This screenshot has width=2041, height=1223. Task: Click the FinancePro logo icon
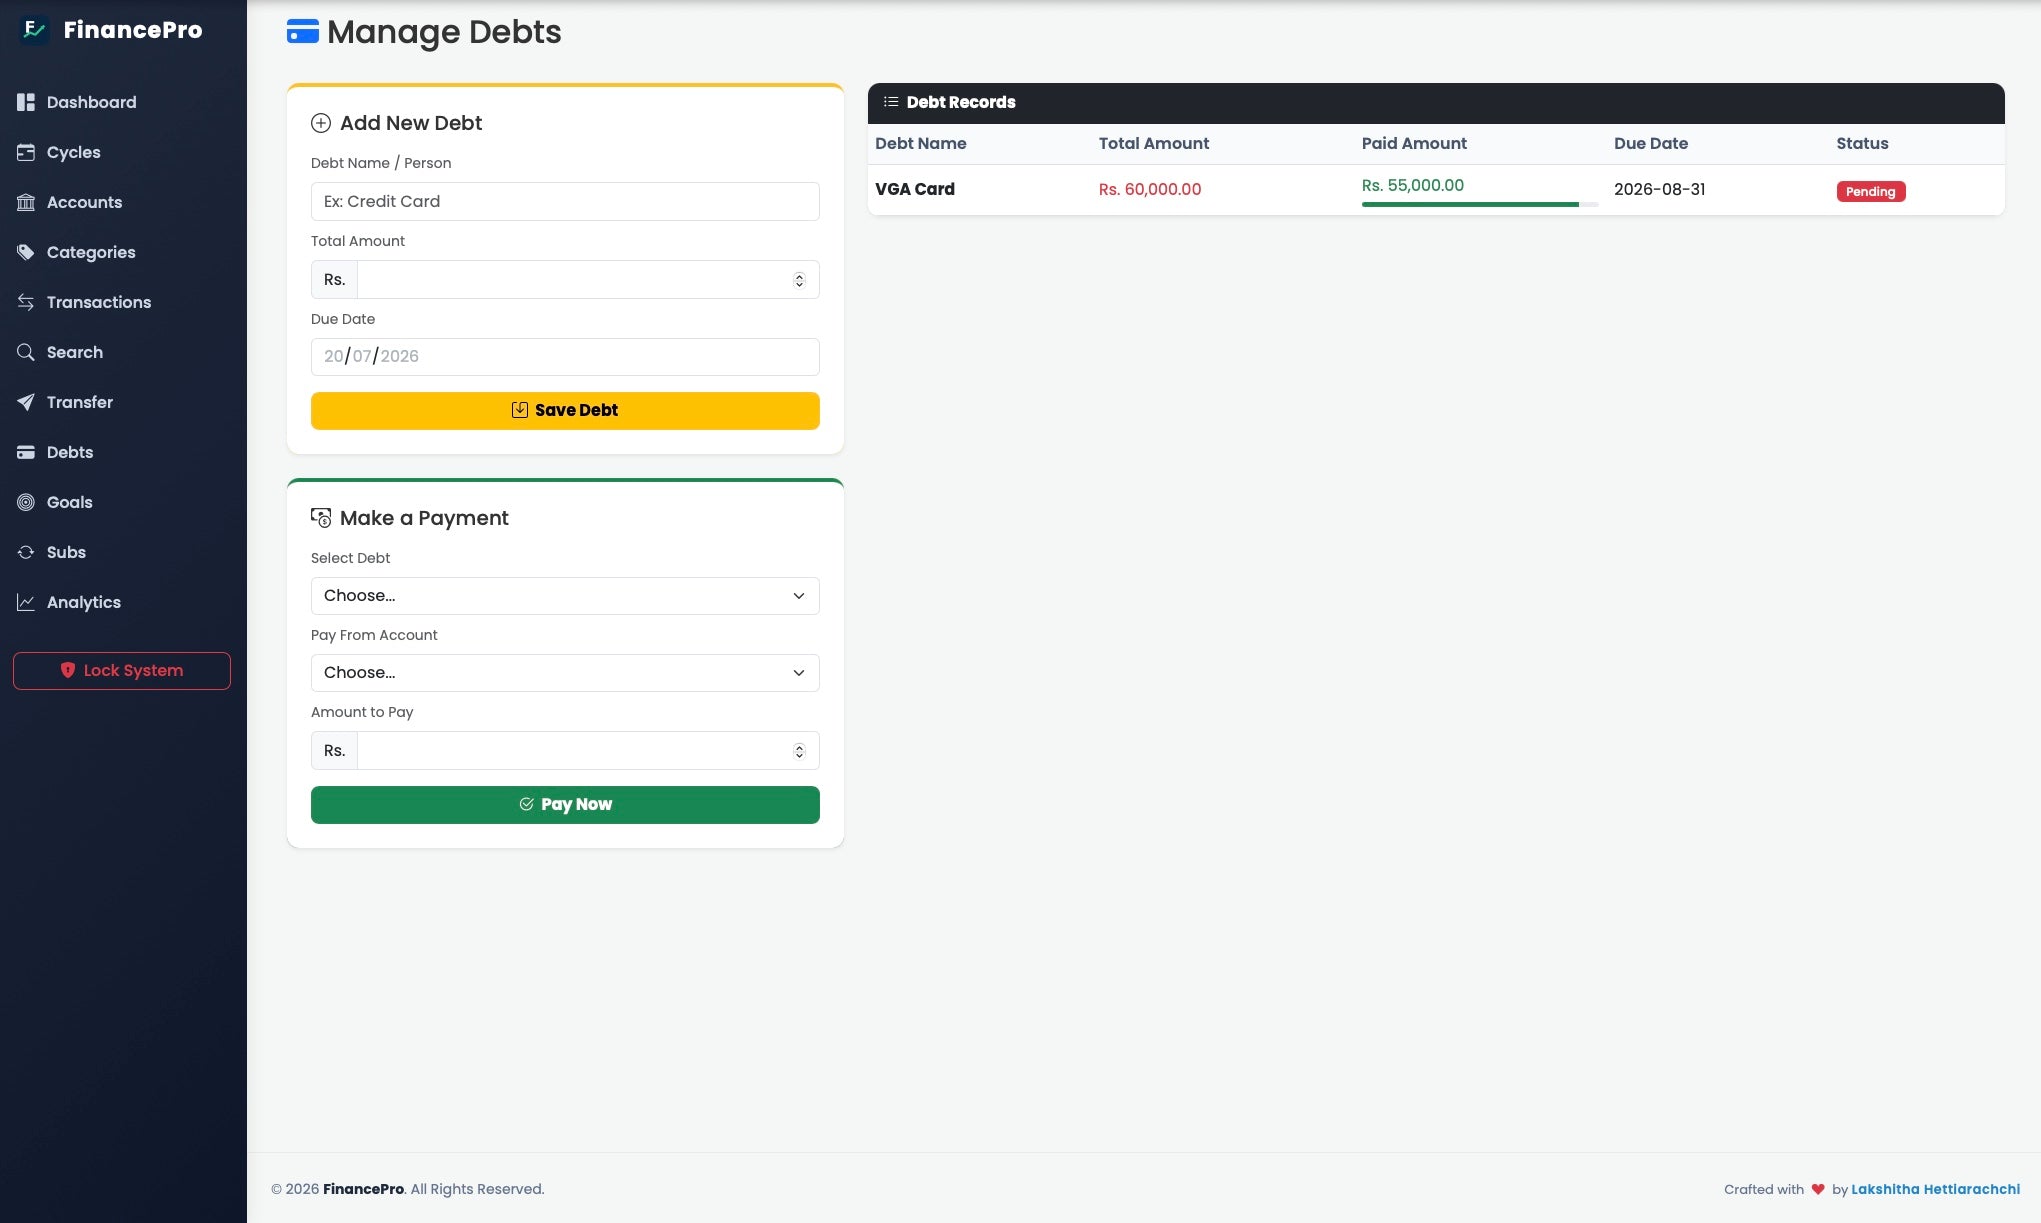[34, 30]
